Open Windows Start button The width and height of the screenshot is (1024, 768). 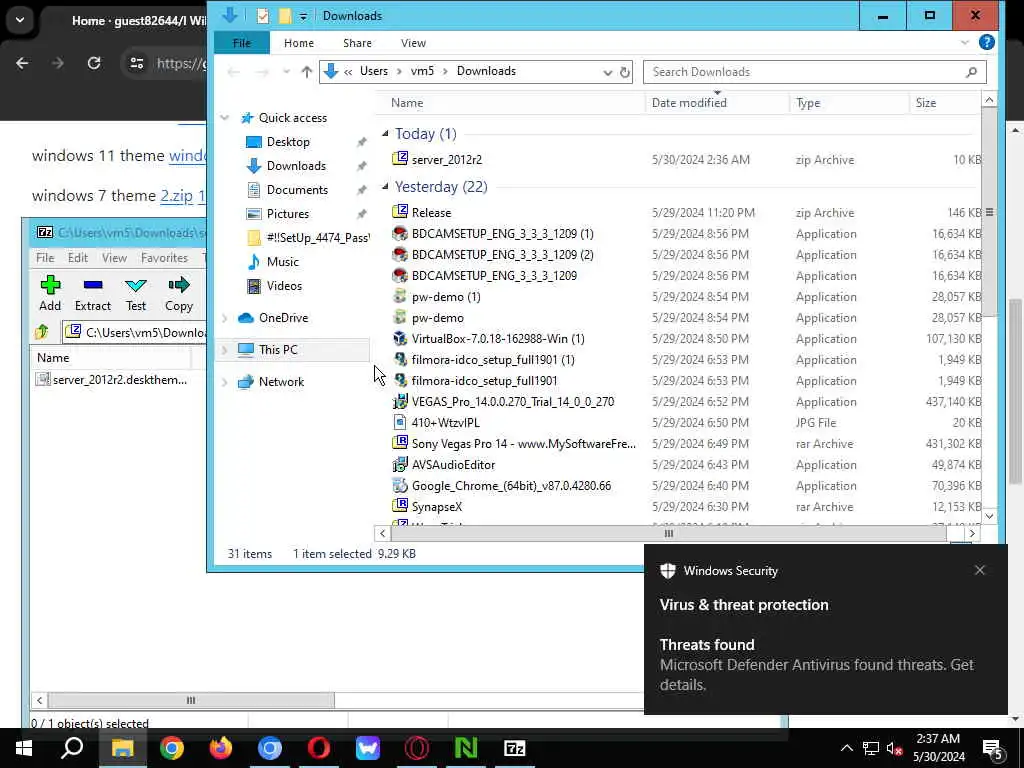pyautogui.click(x=24, y=748)
